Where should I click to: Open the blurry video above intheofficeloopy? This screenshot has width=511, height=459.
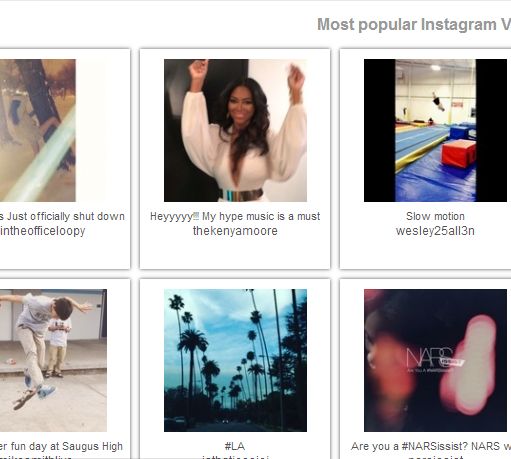(x=38, y=130)
